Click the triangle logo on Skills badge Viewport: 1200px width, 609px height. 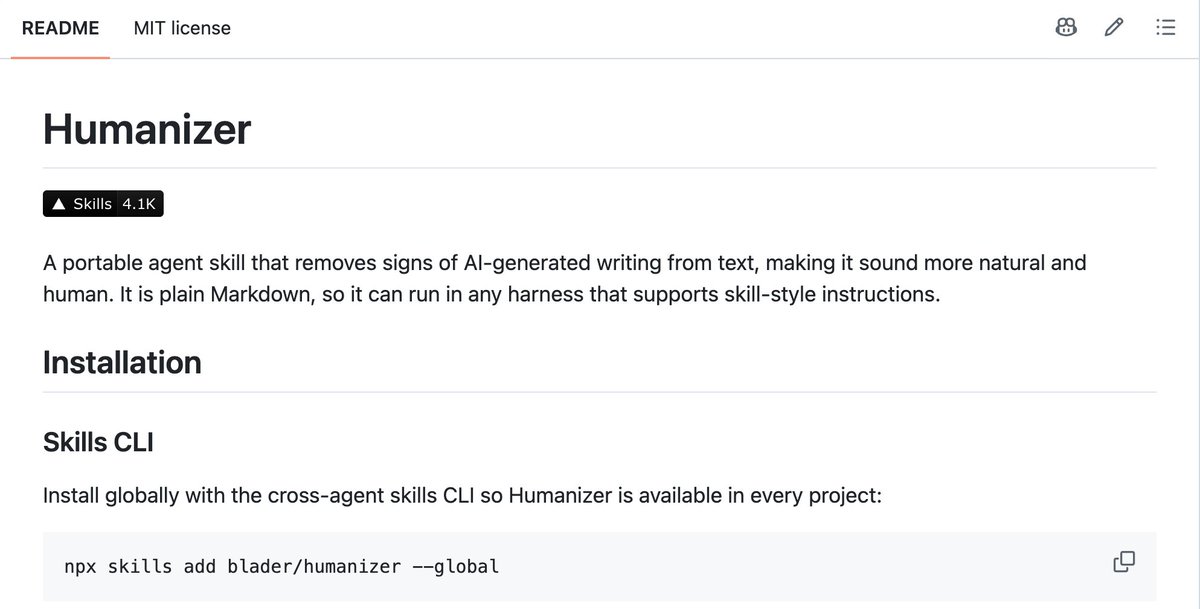coord(58,204)
